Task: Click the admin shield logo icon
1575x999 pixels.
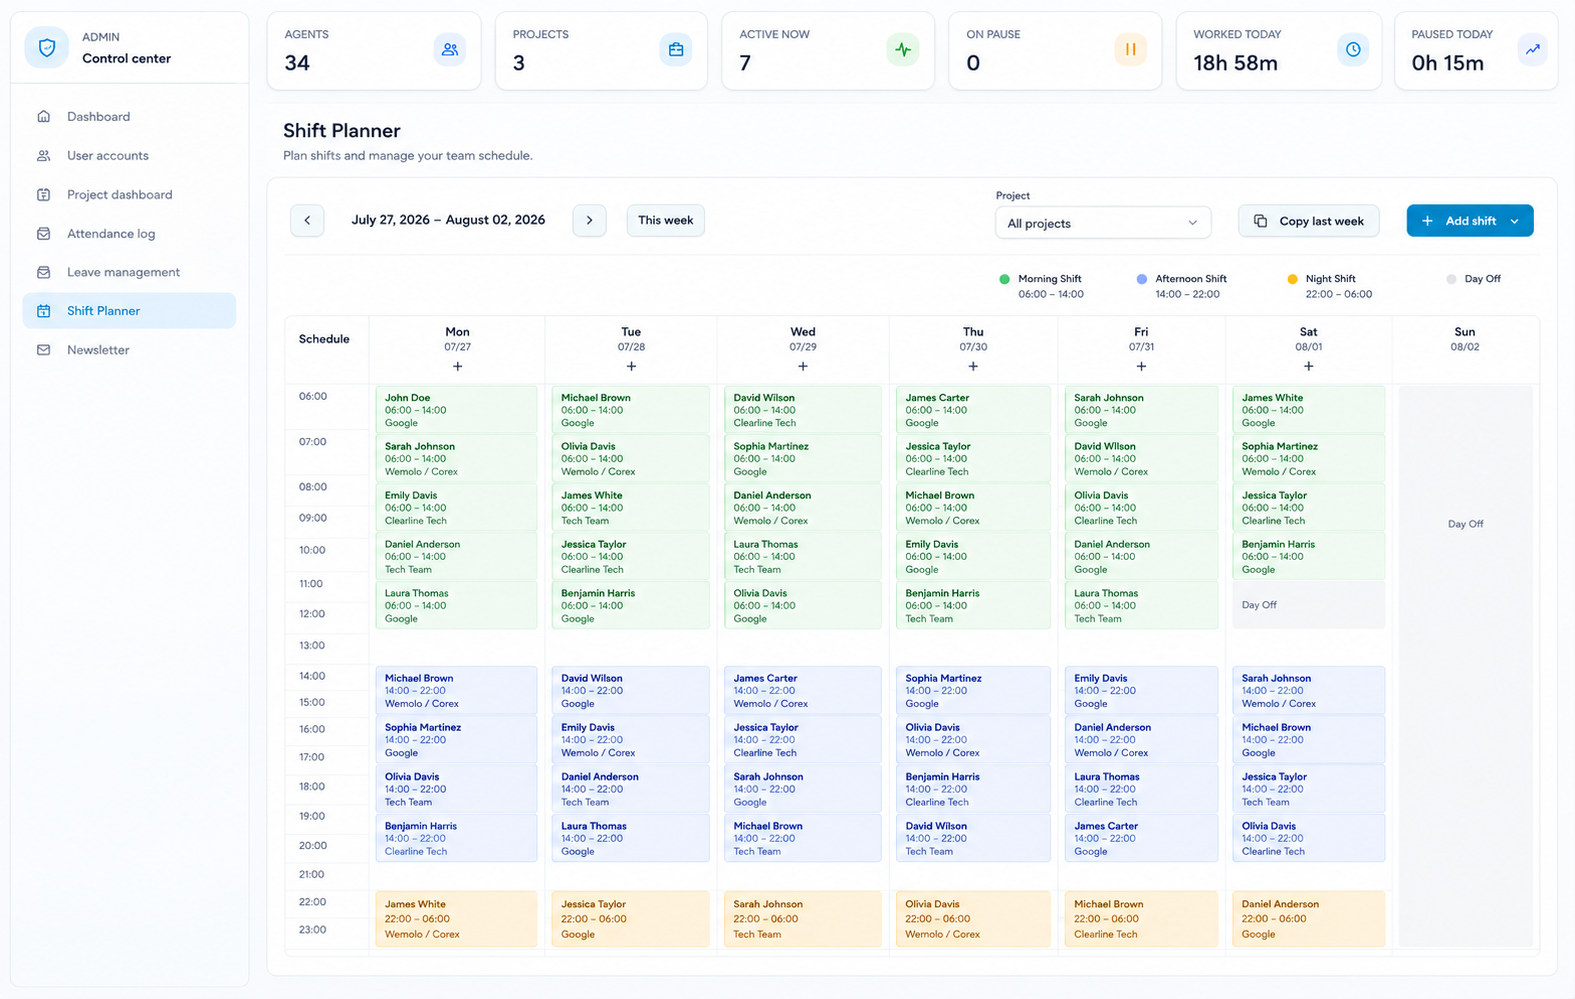Action: pyautogui.click(x=46, y=48)
